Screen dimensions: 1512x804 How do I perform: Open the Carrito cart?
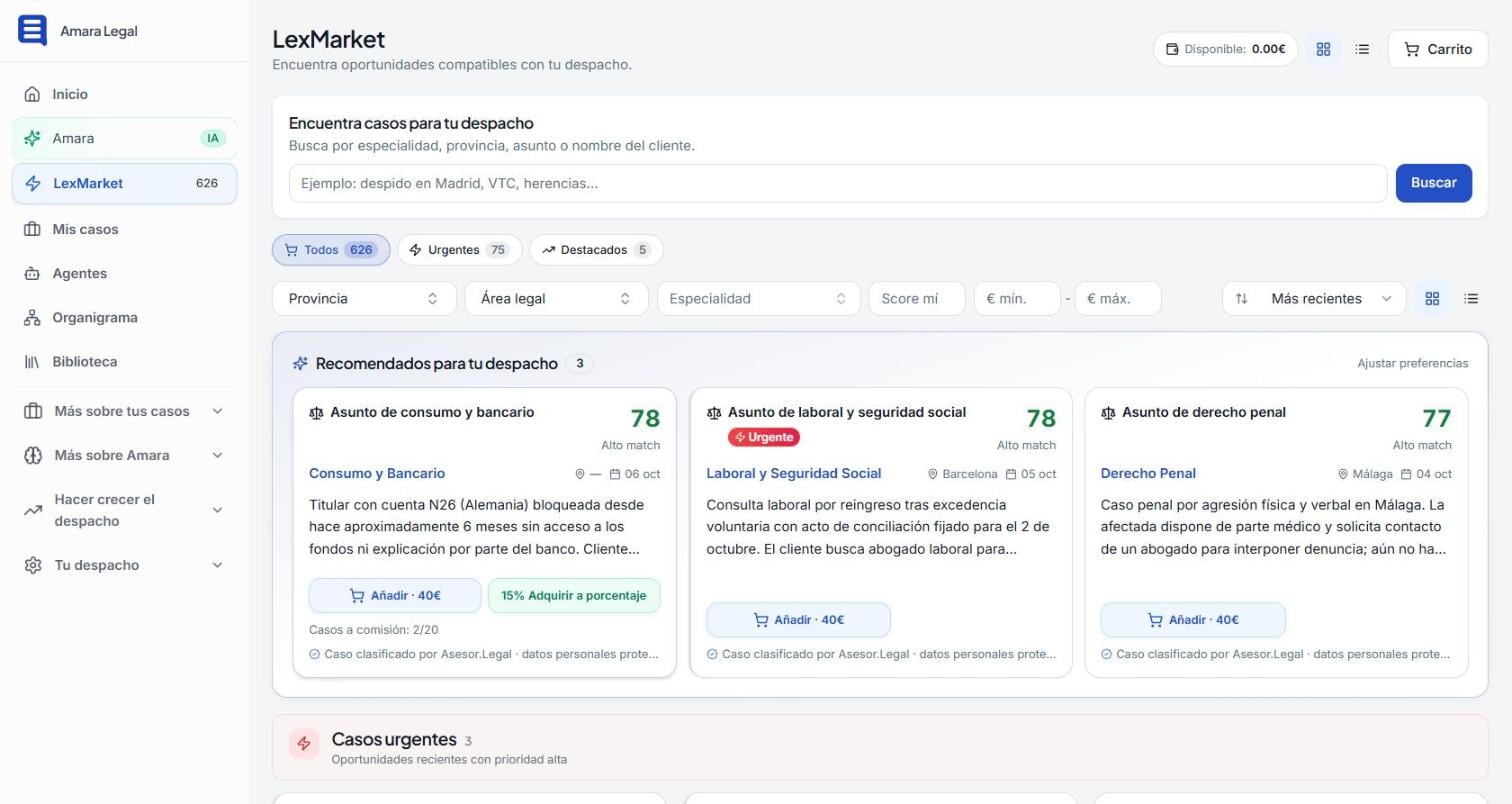pyautogui.click(x=1438, y=49)
